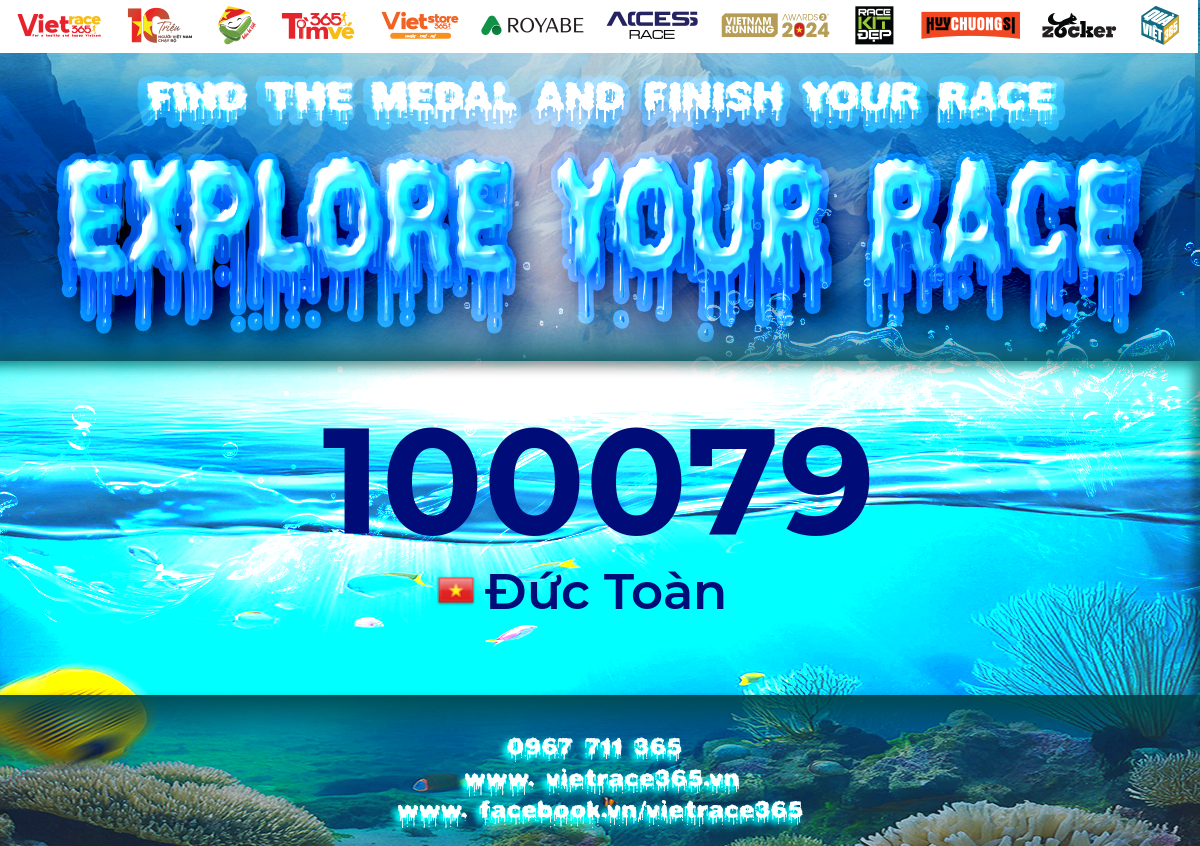Screen dimensions: 1200x846
Task: Open Vietnam Running Awards 2024 logo
Action: [x=776, y=25]
